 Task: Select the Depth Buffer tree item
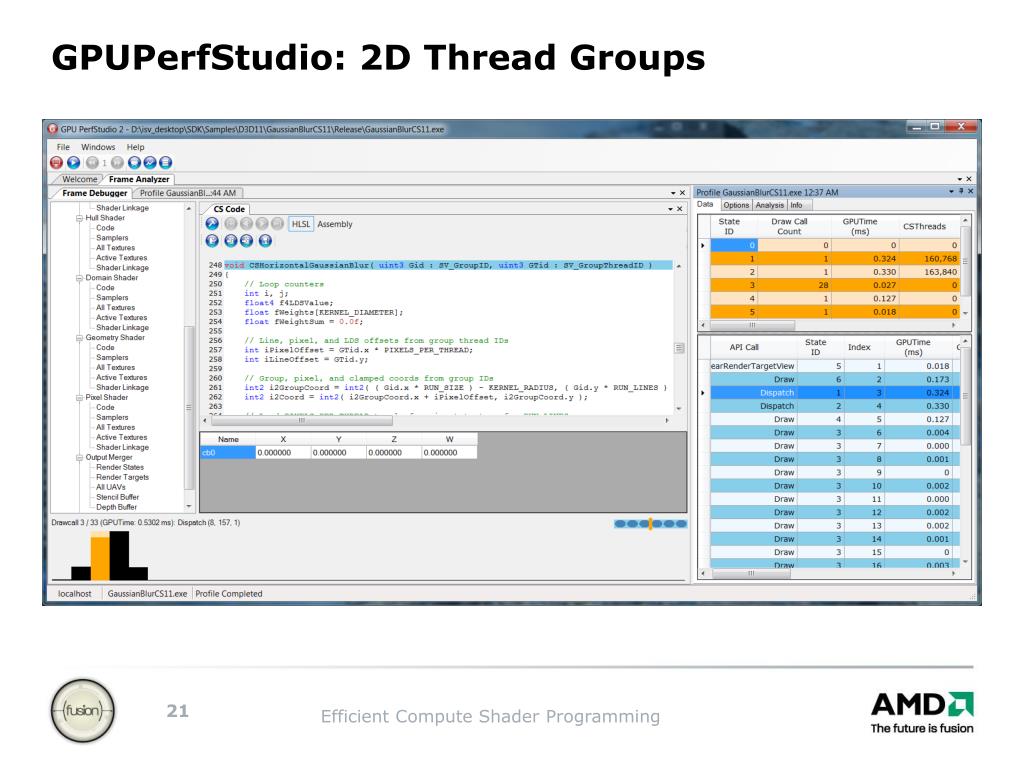point(117,507)
